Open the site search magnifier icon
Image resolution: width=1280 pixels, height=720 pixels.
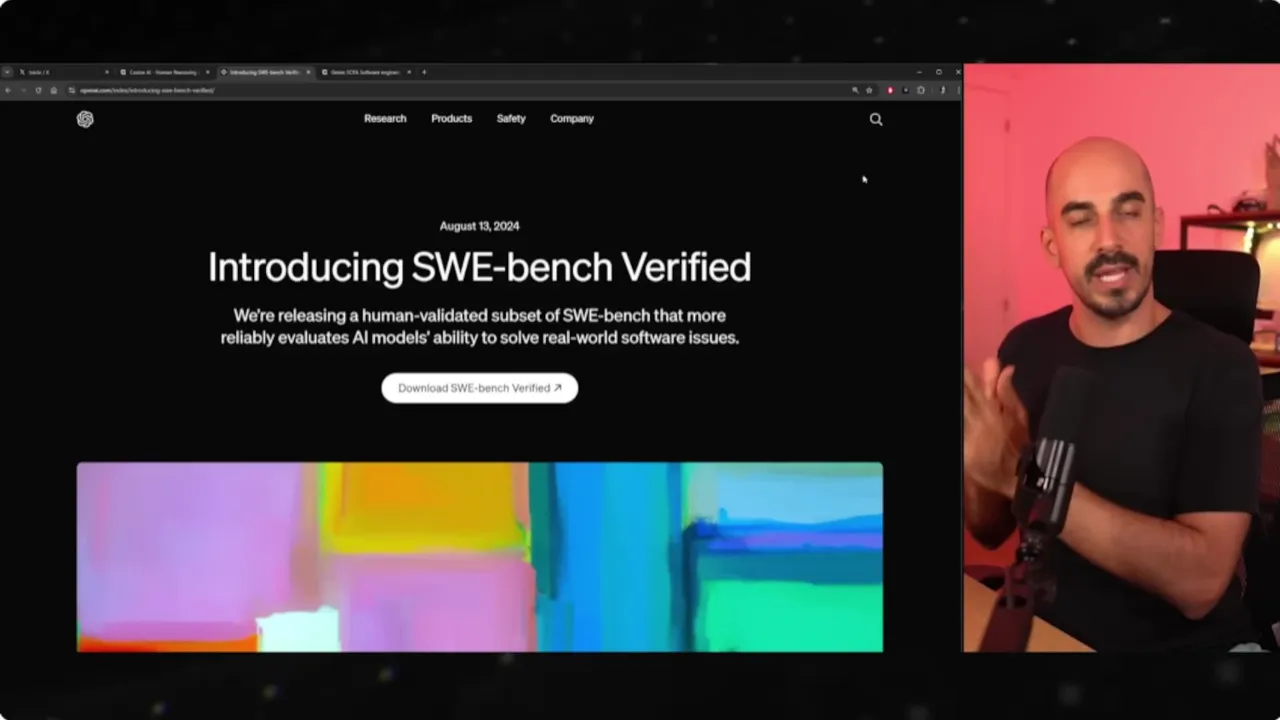pyautogui.click(x=876, y=119)
